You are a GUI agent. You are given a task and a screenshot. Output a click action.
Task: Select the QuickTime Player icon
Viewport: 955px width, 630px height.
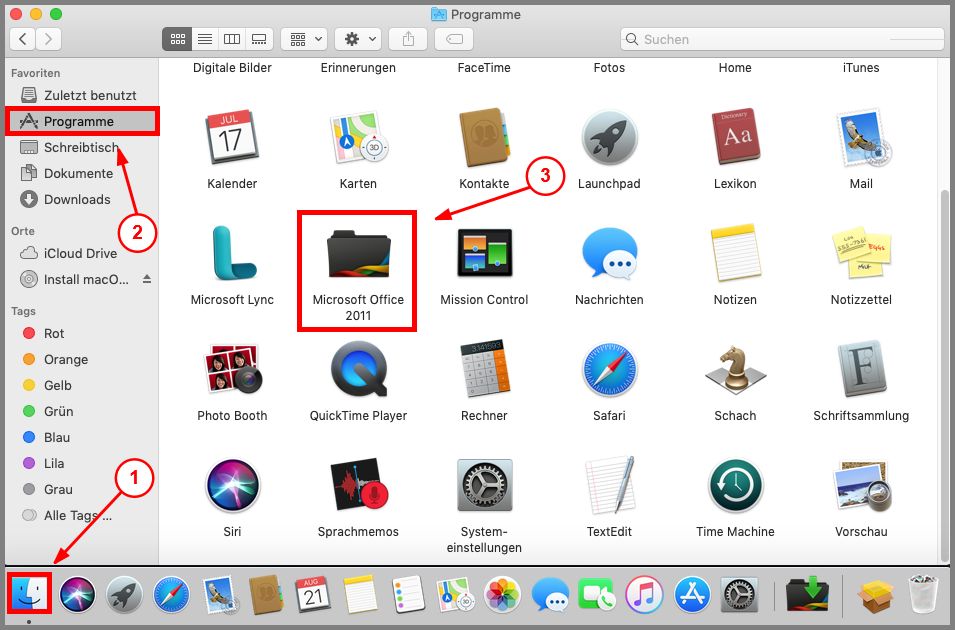[359, 369]
